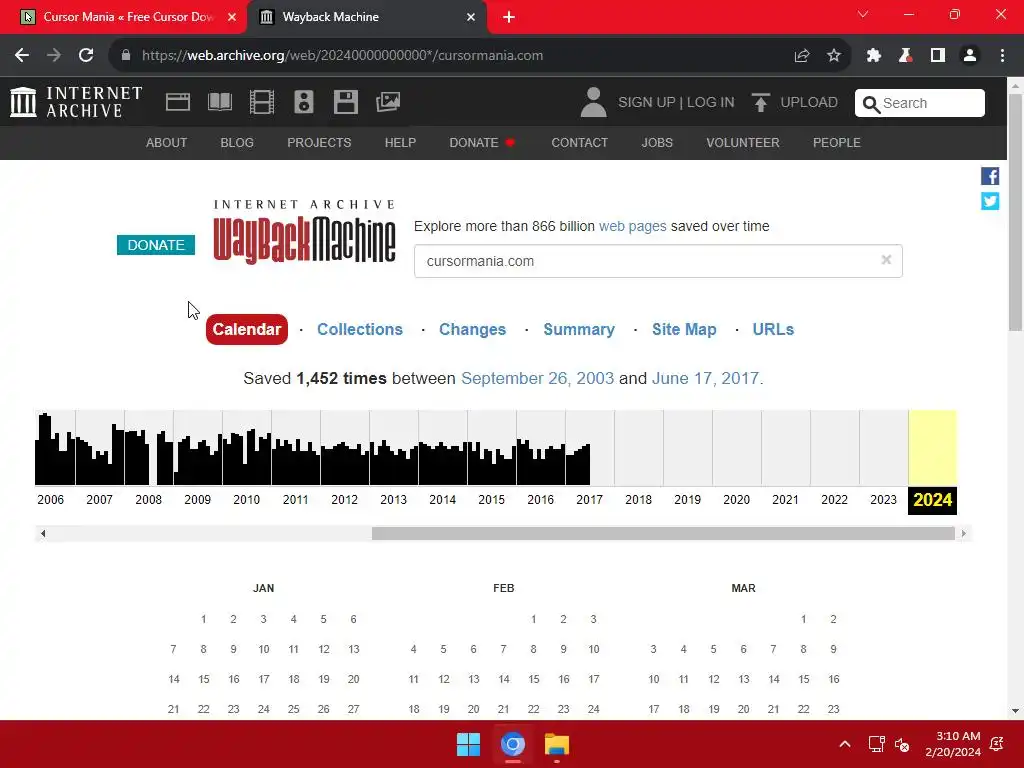Open File Explorer from the taskbar
Image resolution: width=1024 pixels, height=768 pixels.
point(556,744)
